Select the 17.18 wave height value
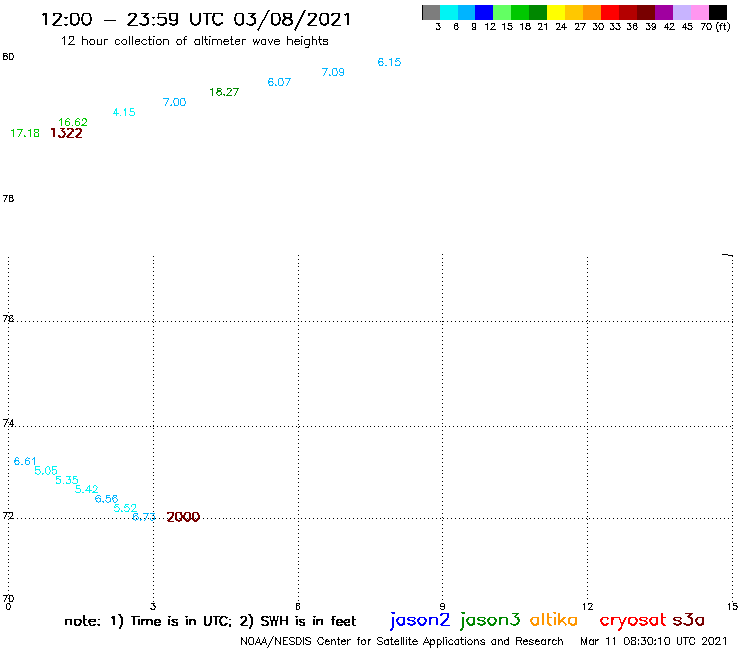740x650 pixels. coord(25,133)
